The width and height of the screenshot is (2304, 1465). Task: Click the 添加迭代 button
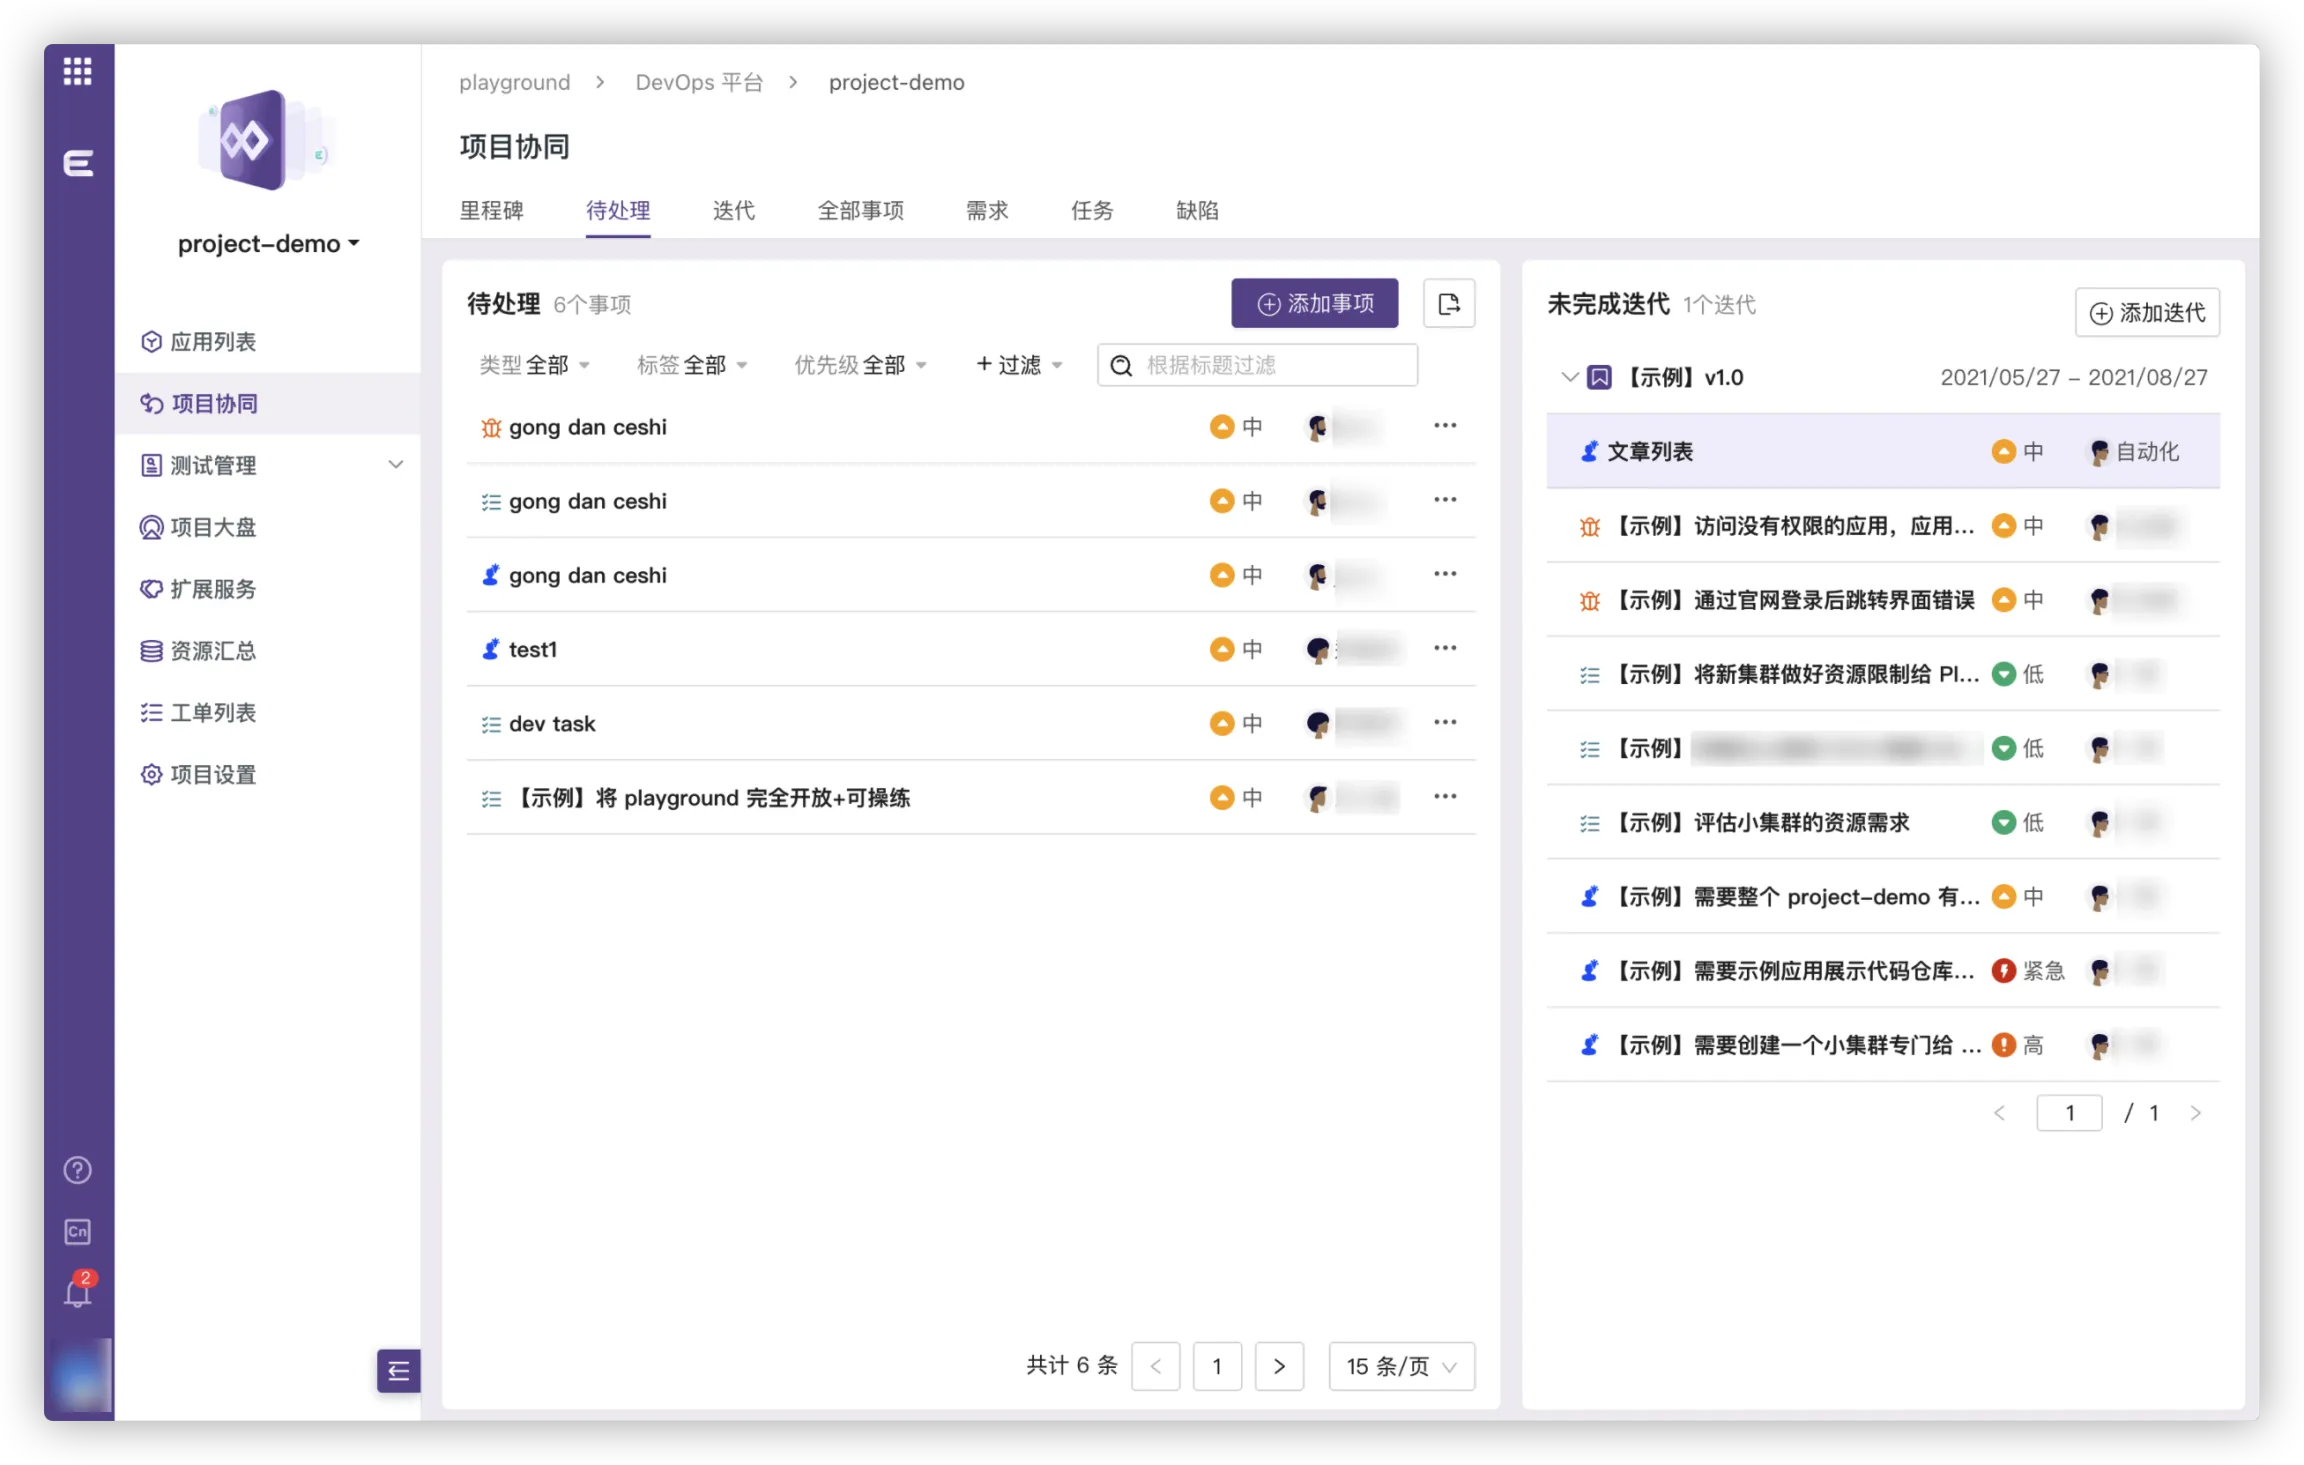tap(2146, 313)
